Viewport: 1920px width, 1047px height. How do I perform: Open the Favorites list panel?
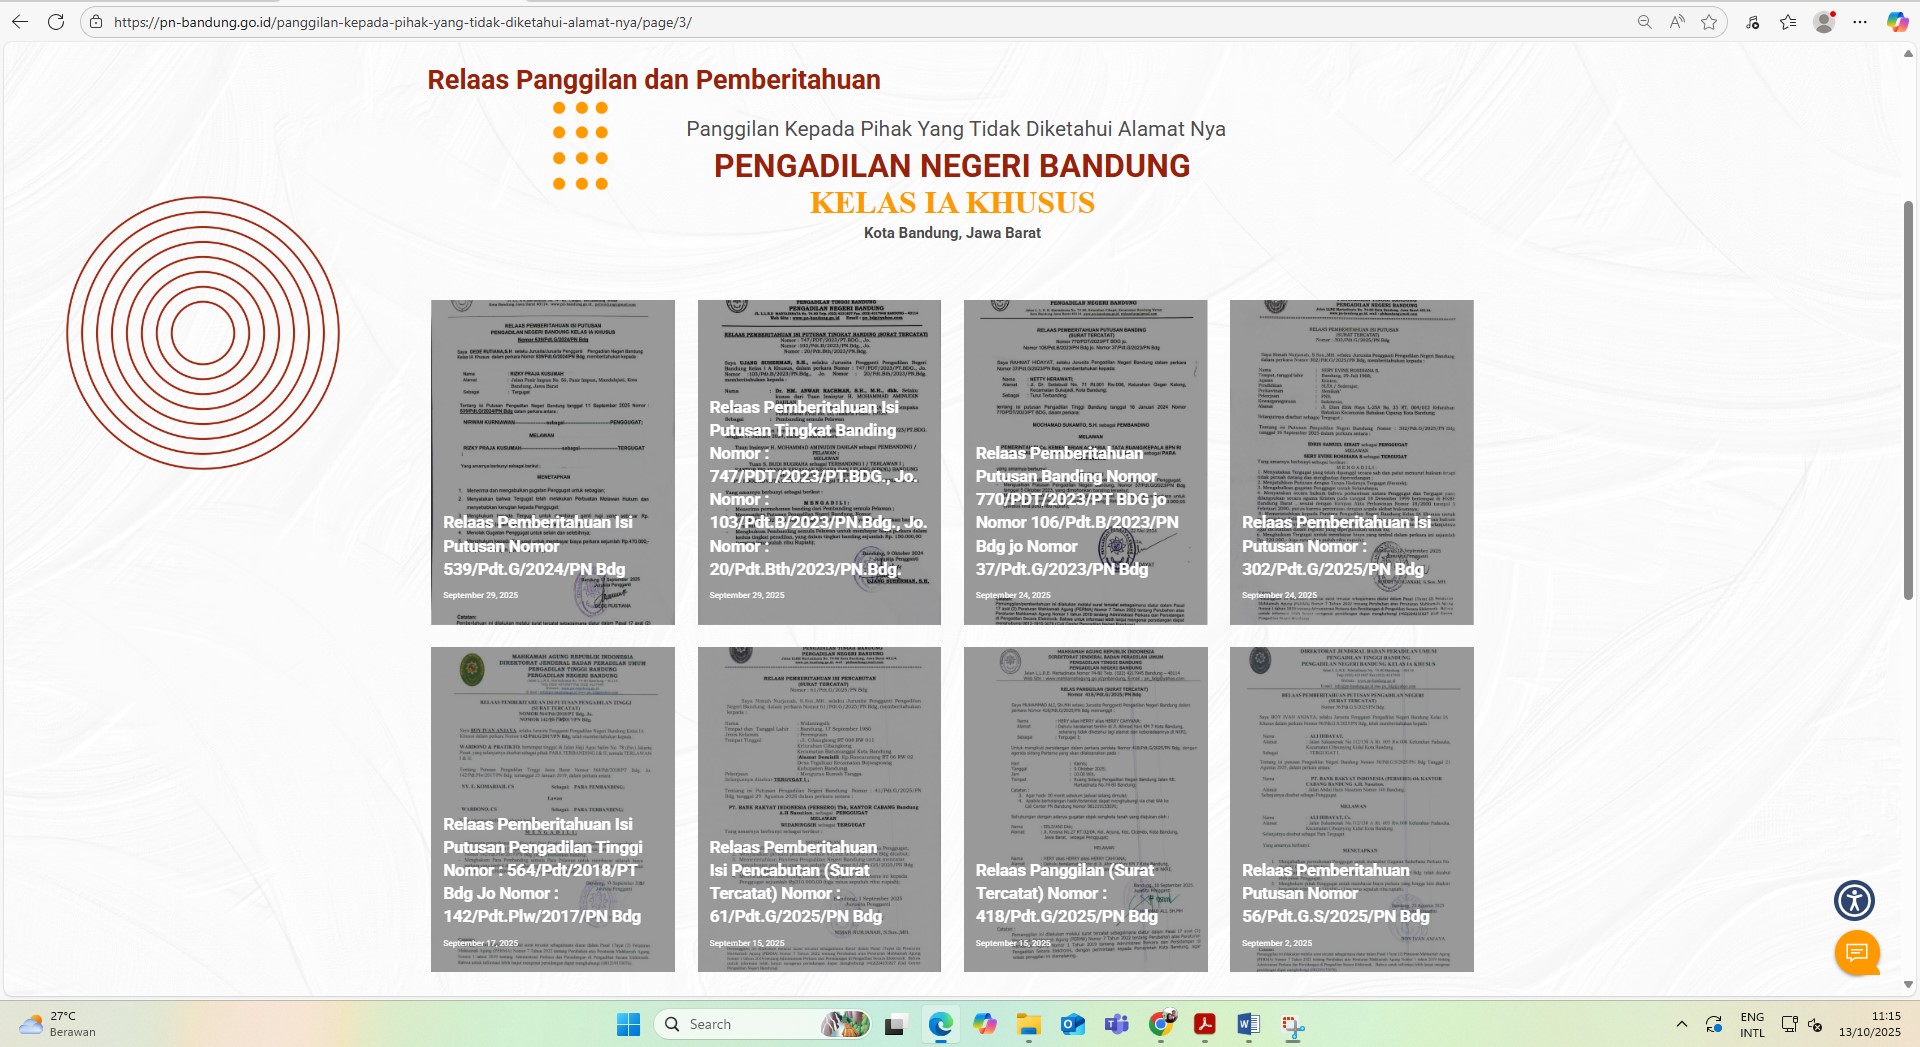(x=1788, y=22)
